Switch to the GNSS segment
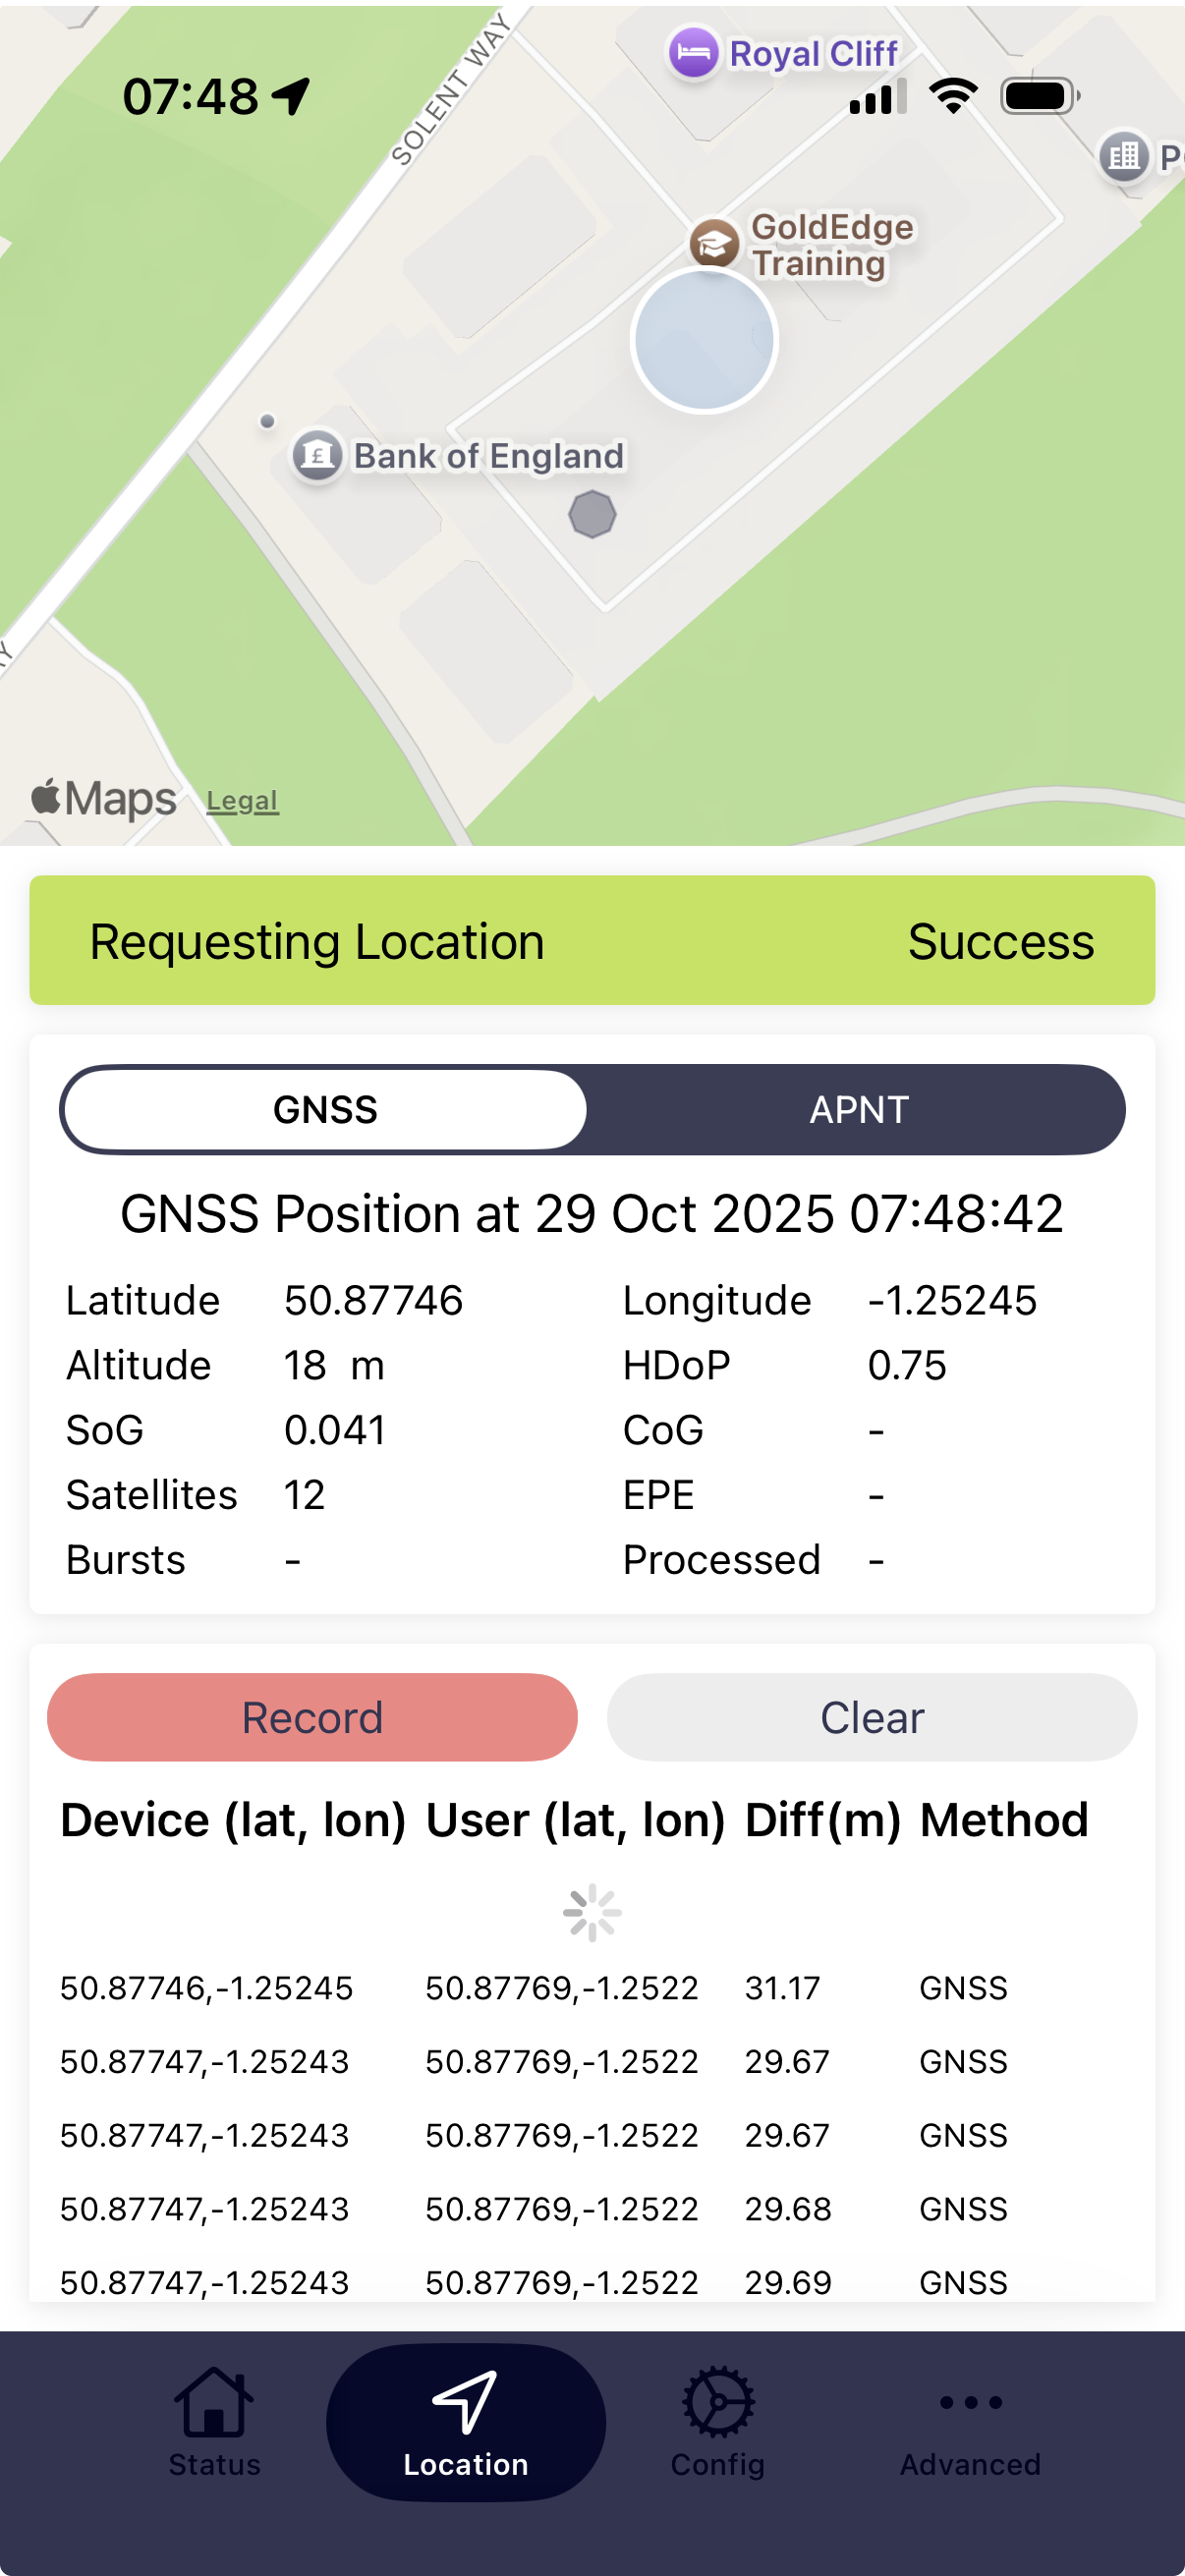This screenshot has width=1185, height=2576. (326, 1109)
